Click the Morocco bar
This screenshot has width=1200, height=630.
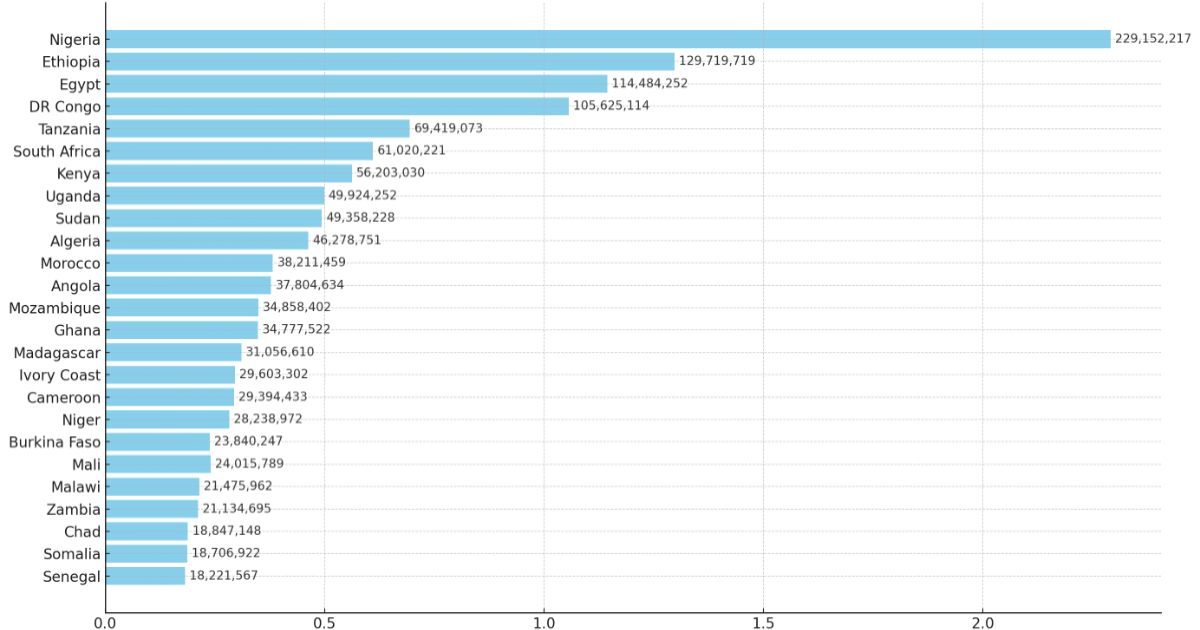pos(189,263)
